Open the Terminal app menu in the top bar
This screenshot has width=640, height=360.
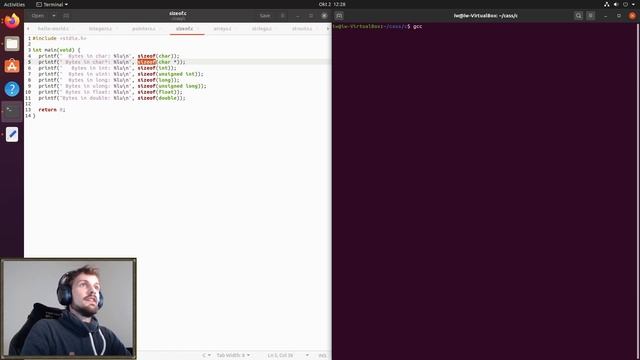[52, 4]
